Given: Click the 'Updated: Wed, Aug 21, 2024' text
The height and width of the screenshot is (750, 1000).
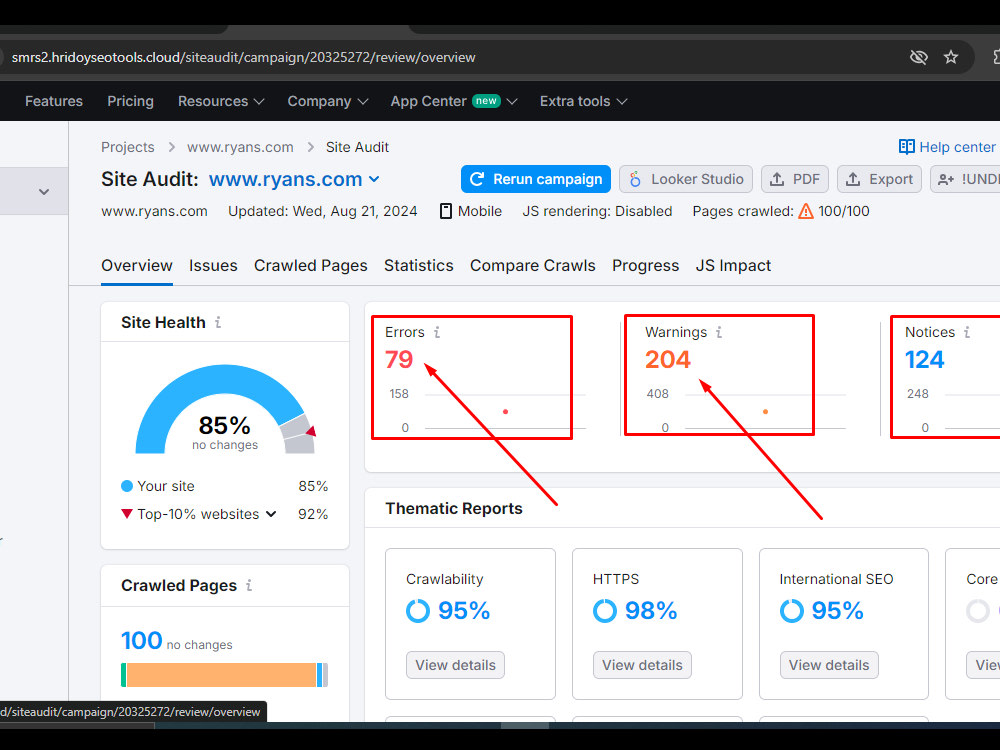Looking at the screenshot, I should 323,211.
